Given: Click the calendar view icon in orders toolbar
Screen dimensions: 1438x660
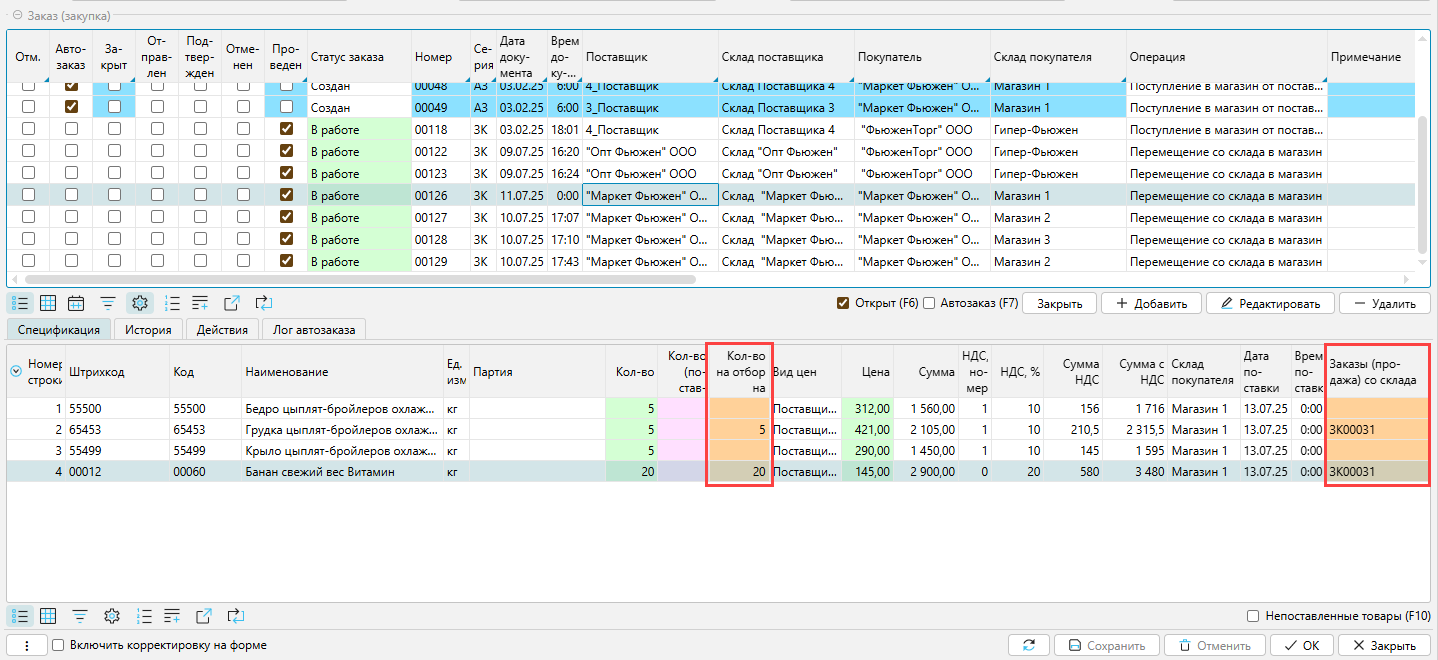Looking at the screenshot, I should coord(76,303).
